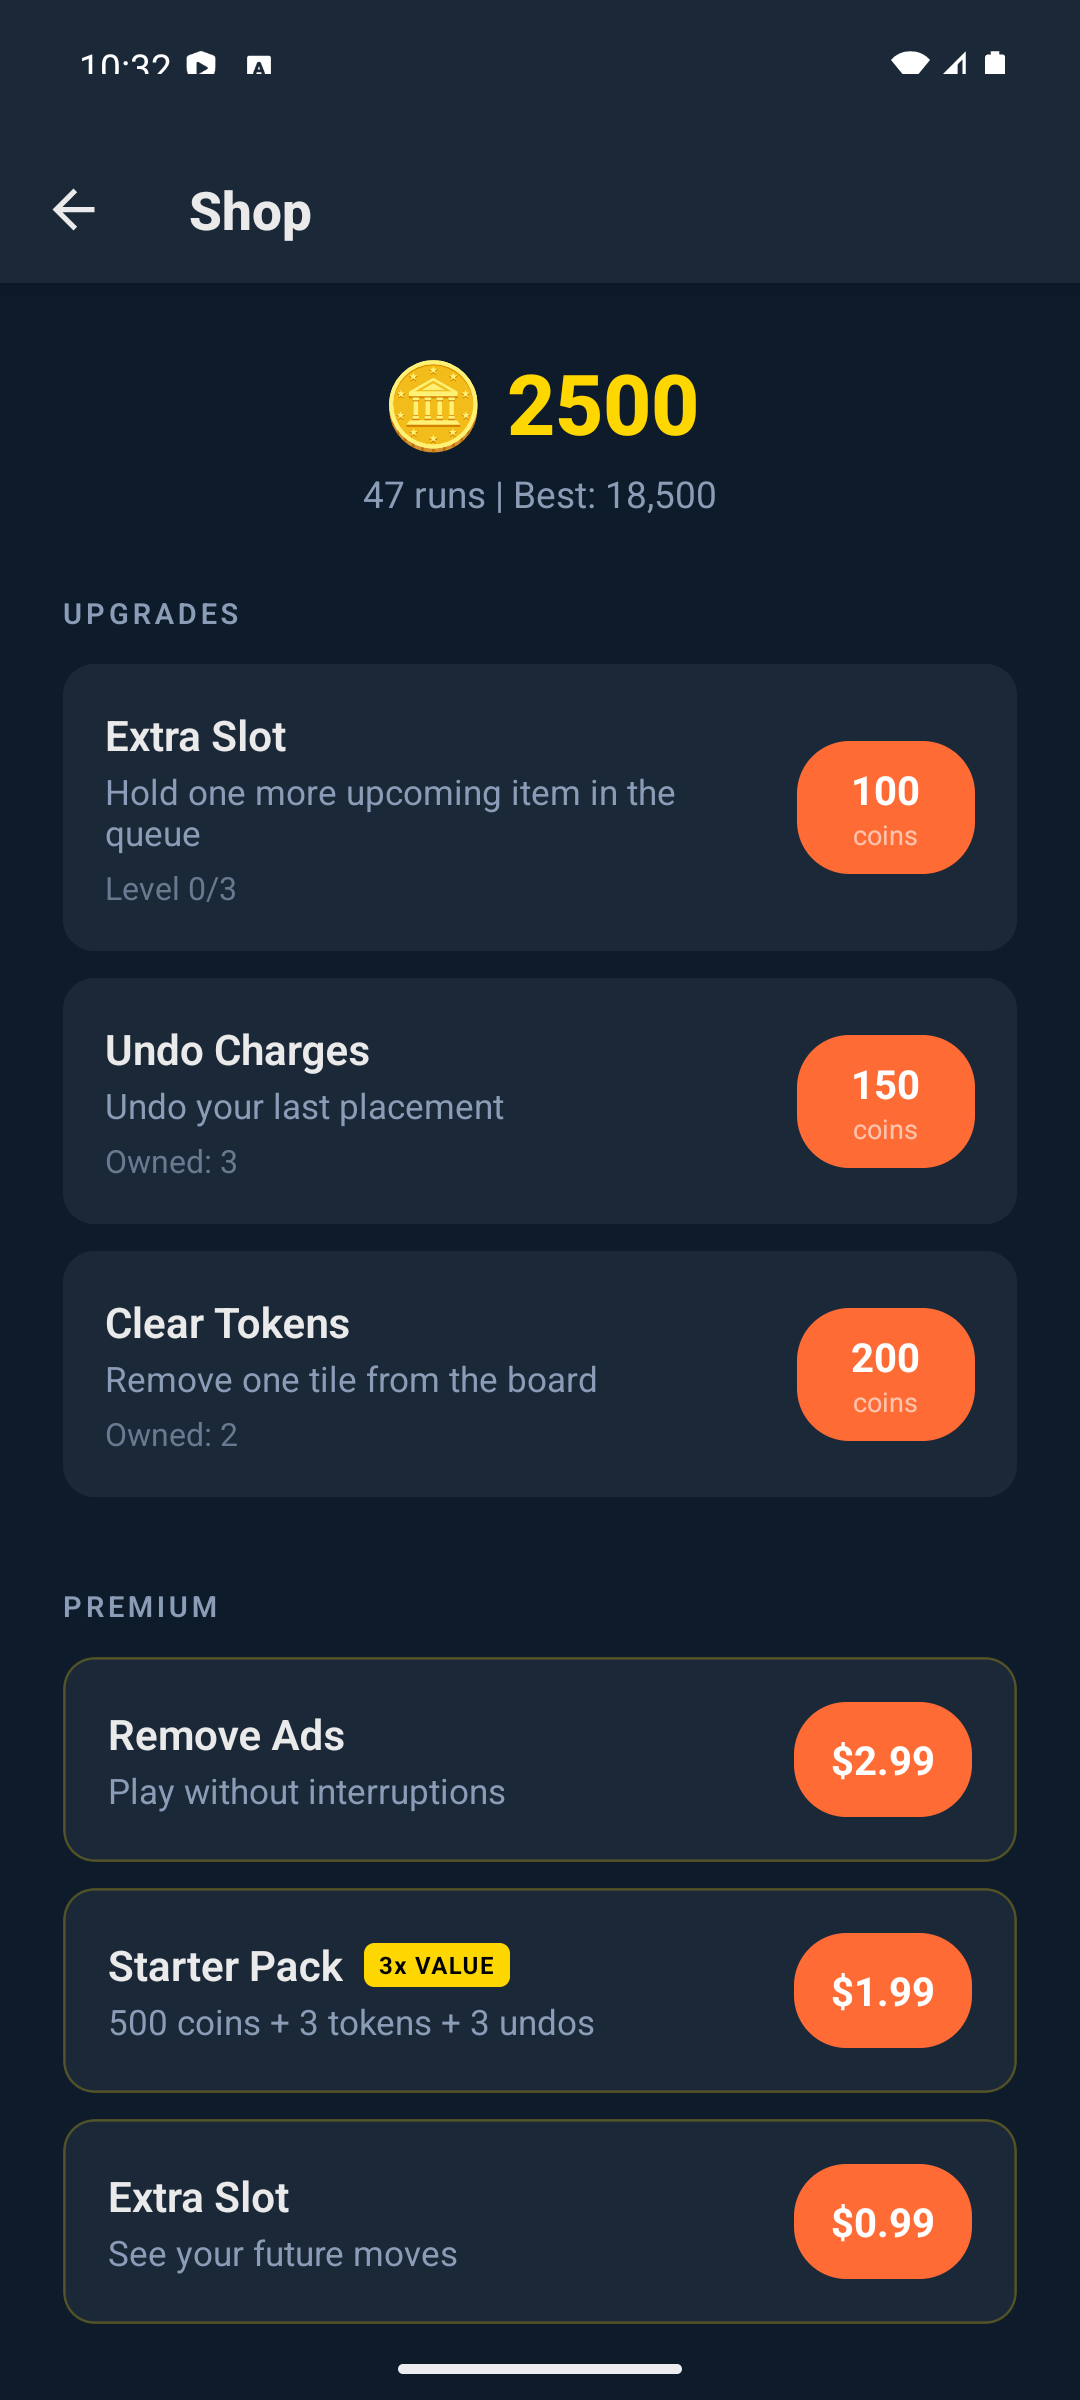Purchase Undo Charges for 150 coins
The width and height of the screenshot is (1080, 2400).
pyautogui.click(x=885, y=1101)
